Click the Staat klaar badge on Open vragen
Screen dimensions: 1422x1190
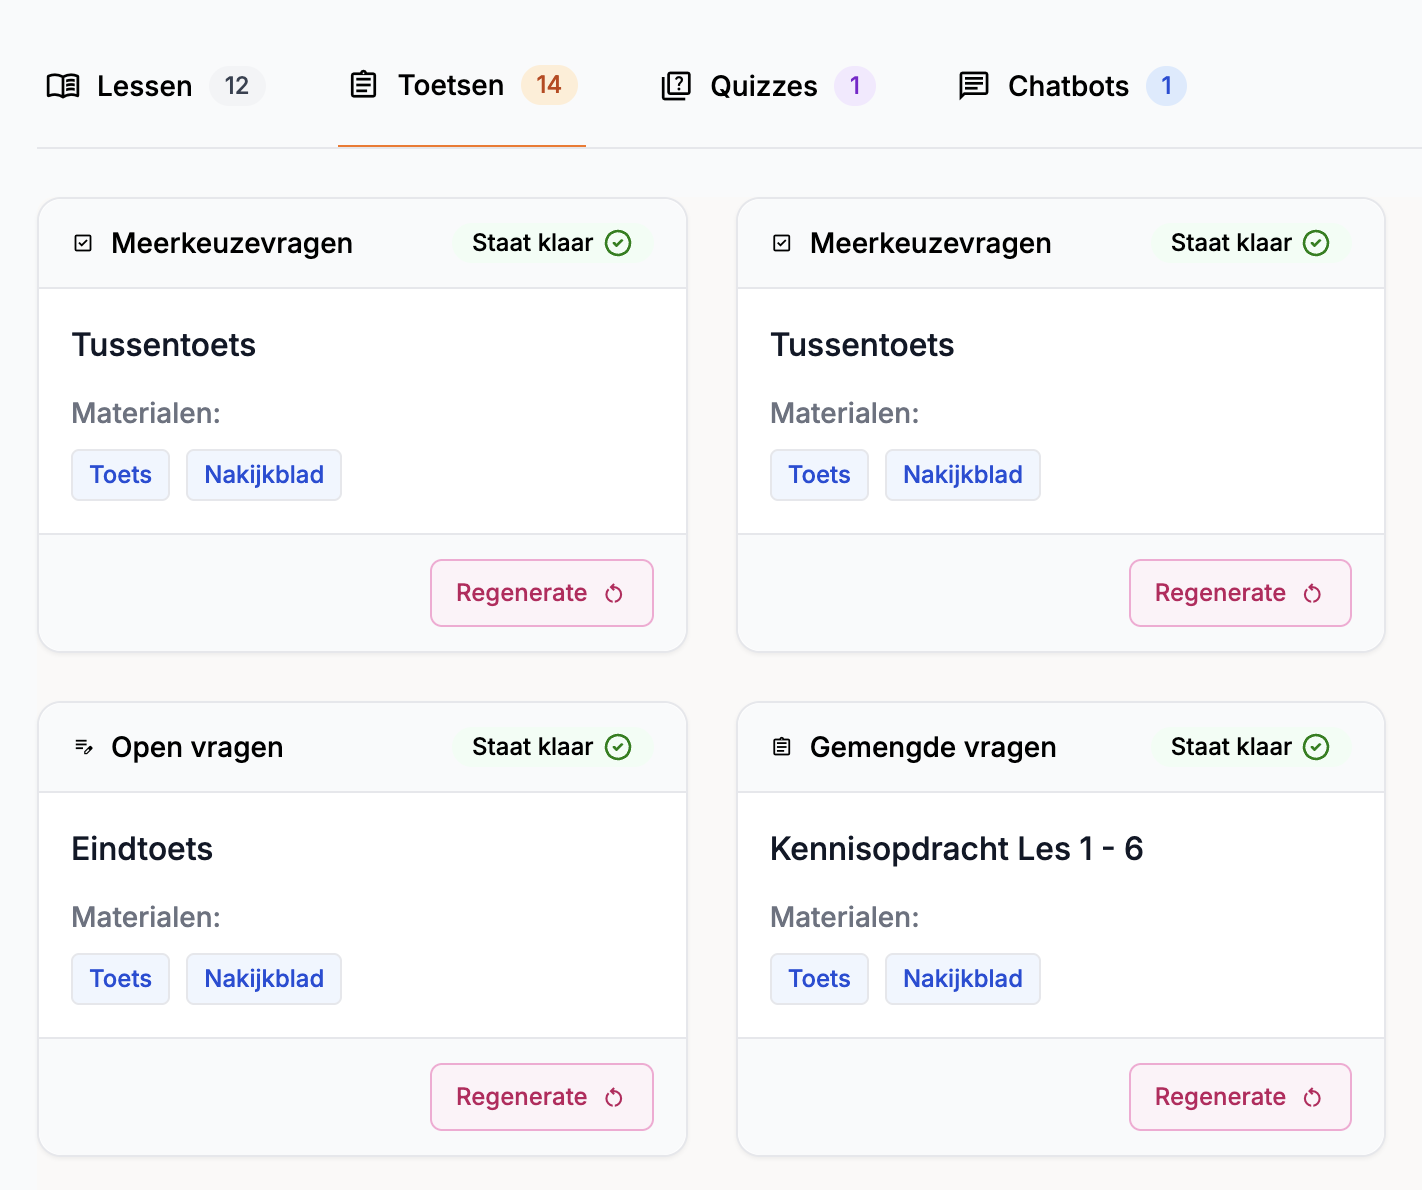pos(550,747)
